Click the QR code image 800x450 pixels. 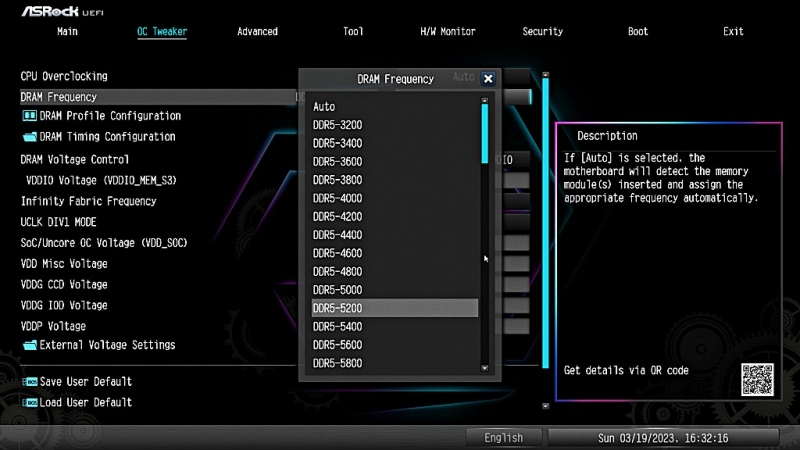tap(758, 380)
